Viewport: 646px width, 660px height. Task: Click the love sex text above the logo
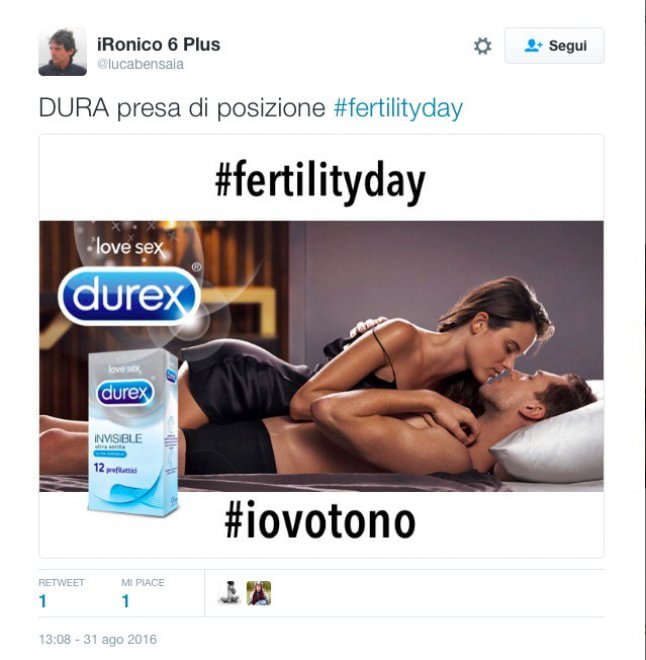[x=129, y=247]
